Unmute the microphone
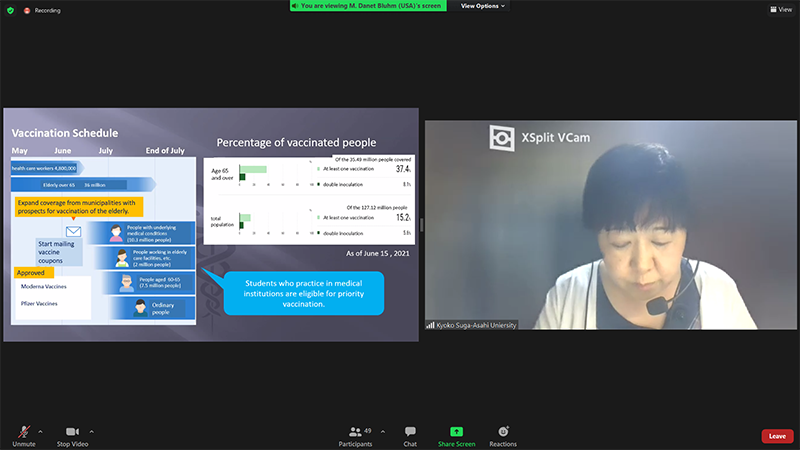The width and height of the screenshot is (800, 450). click(23, 434)
